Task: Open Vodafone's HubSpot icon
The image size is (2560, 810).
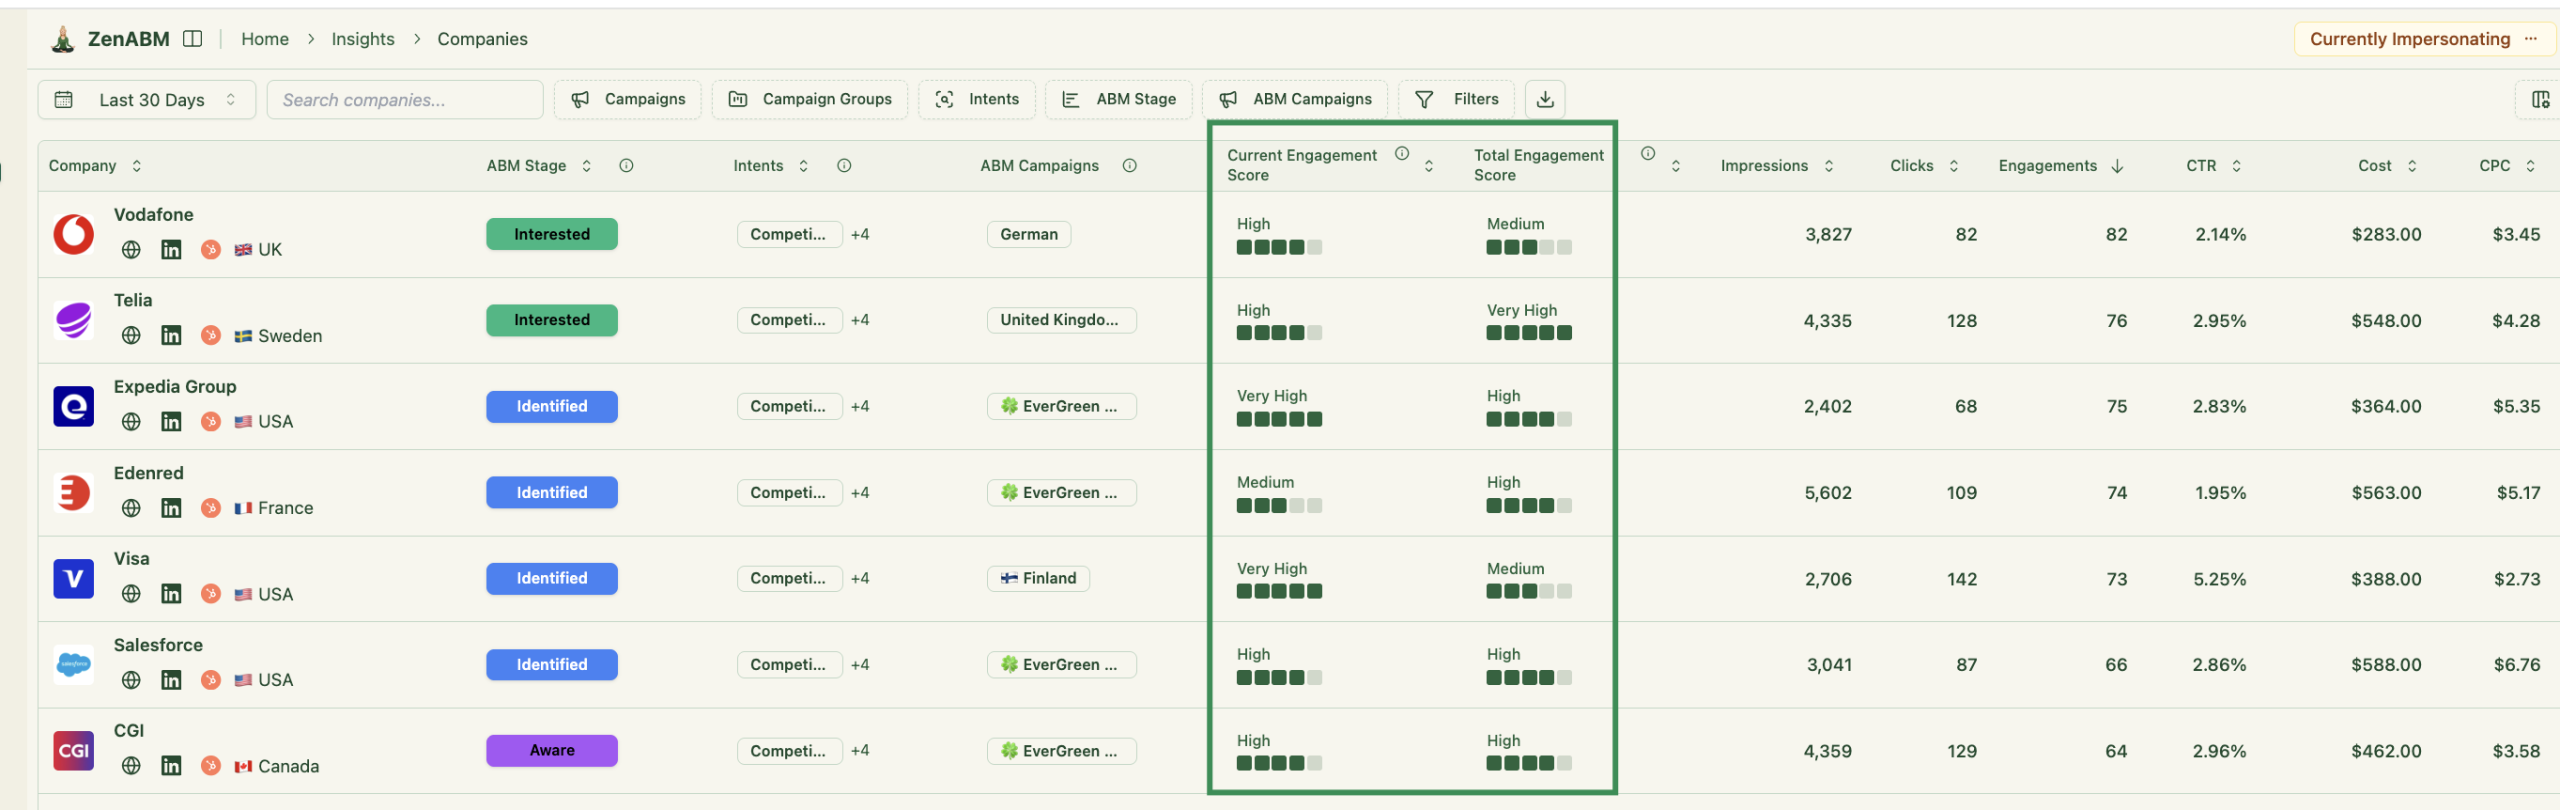Action: point(210,250)
